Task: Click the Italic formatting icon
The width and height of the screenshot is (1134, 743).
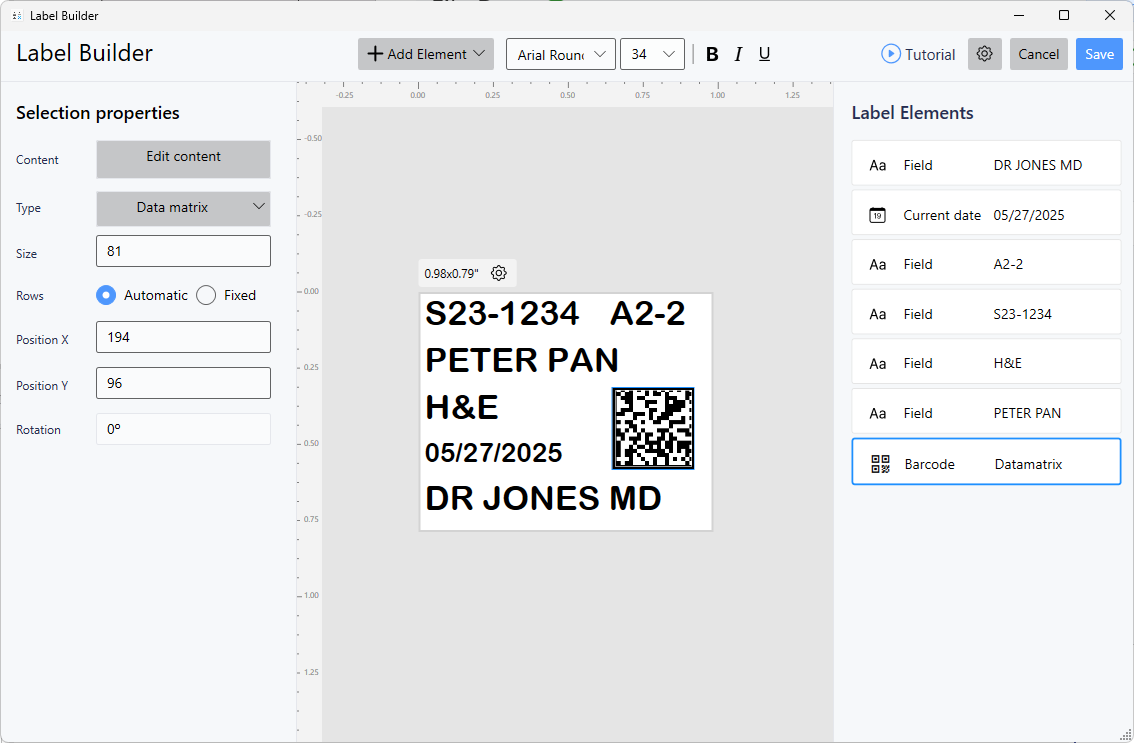Action: [x=738, y=54]
